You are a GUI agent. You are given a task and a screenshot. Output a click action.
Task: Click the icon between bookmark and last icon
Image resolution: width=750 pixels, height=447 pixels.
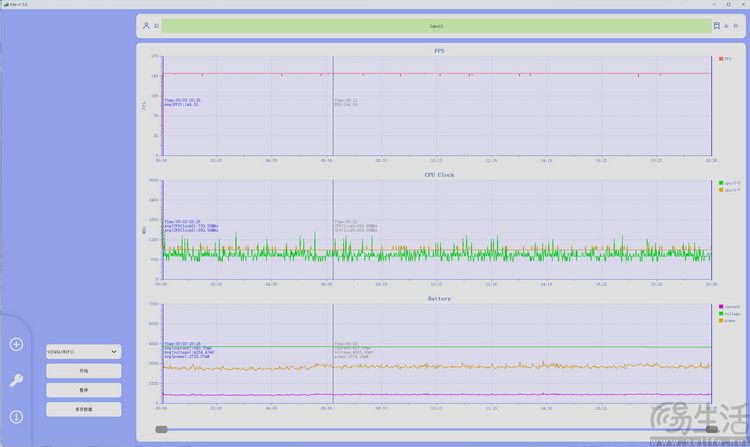tap(727, 25)
